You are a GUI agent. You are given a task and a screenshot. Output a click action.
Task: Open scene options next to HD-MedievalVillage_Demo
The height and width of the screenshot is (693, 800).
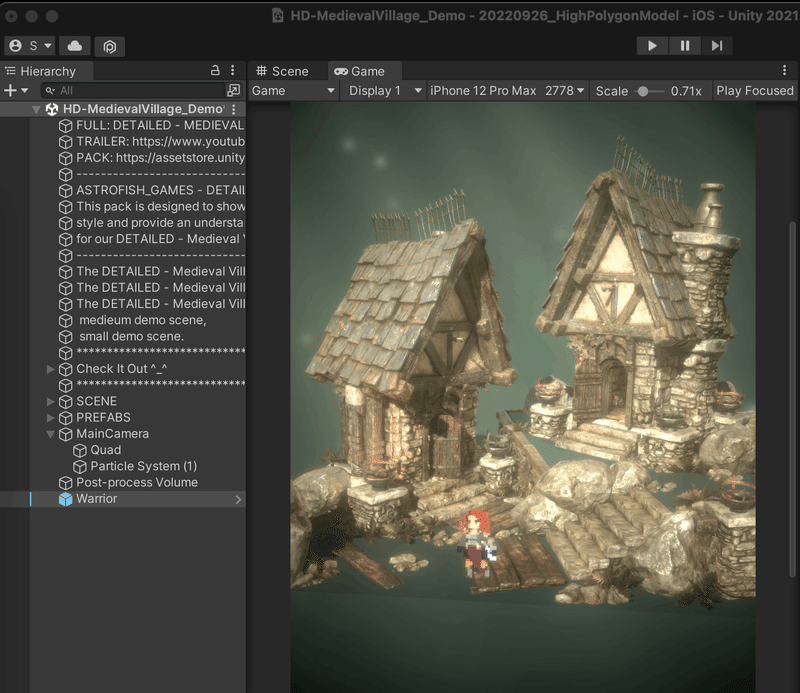click(234, 109)
